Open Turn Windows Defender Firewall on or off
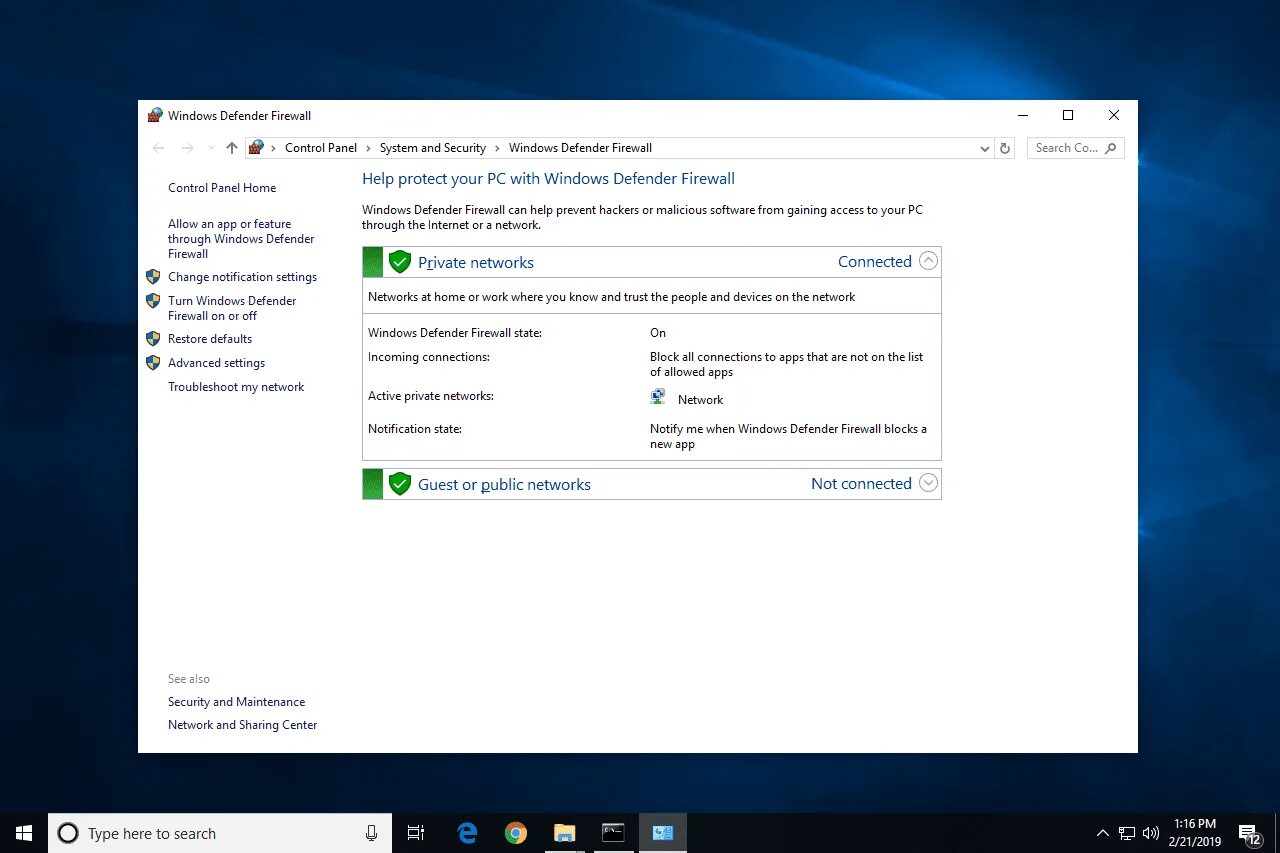 point(232,308)
